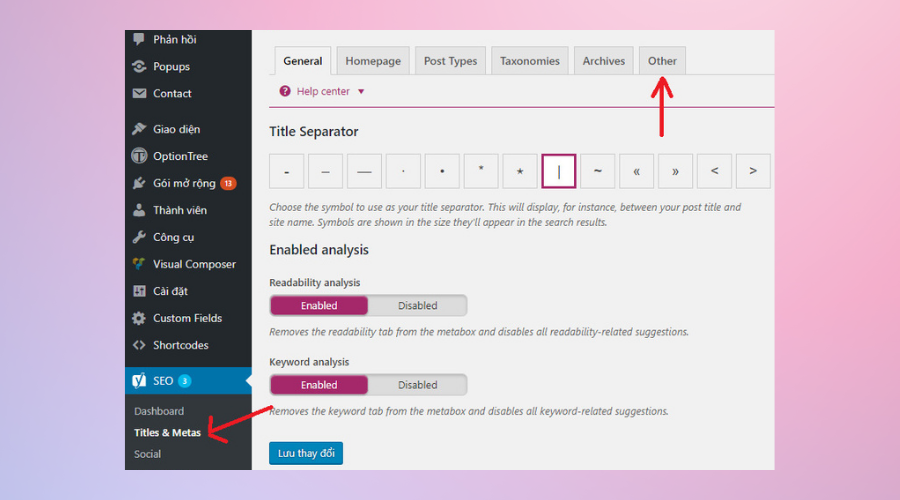The width and height of the screenshot is (900, 500).
Task: Open the Archives tab
Action: (x=603, y=61)
